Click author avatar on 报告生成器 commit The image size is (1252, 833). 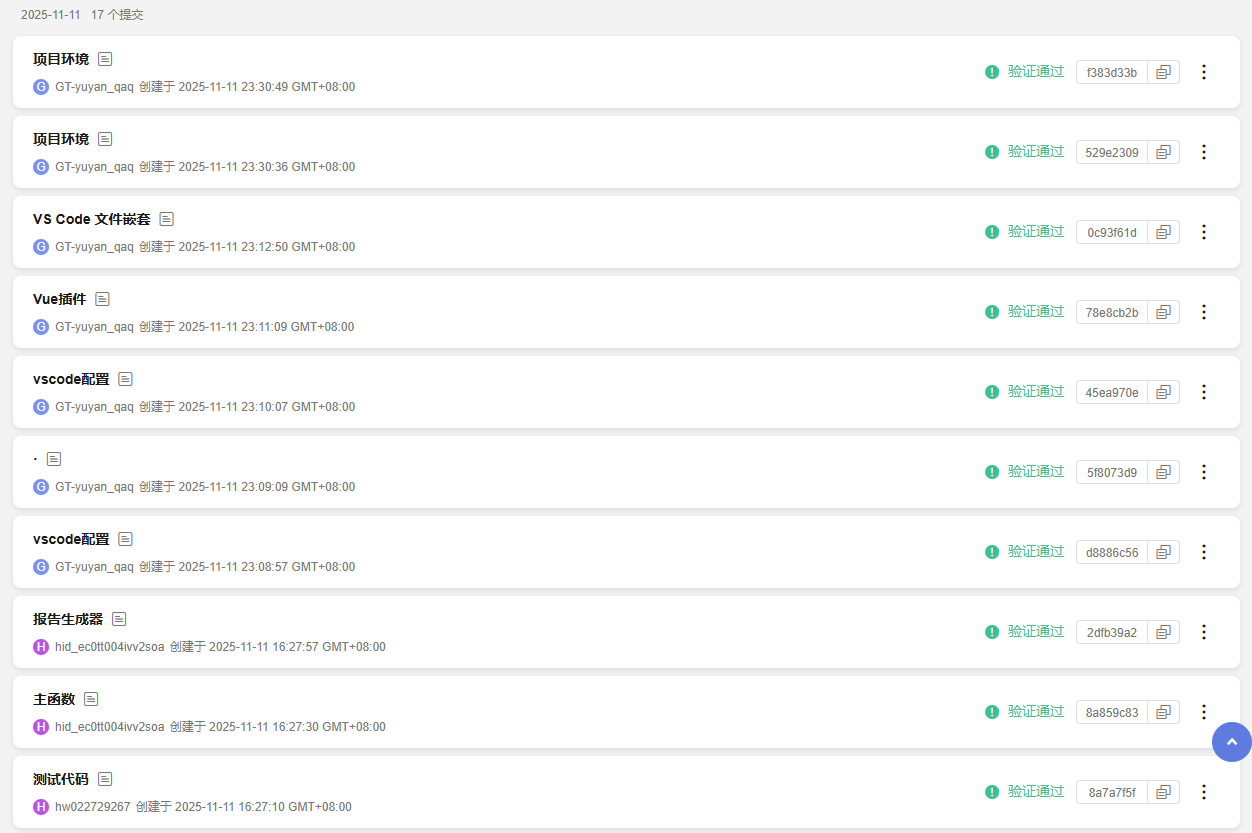tap(41, 647)
